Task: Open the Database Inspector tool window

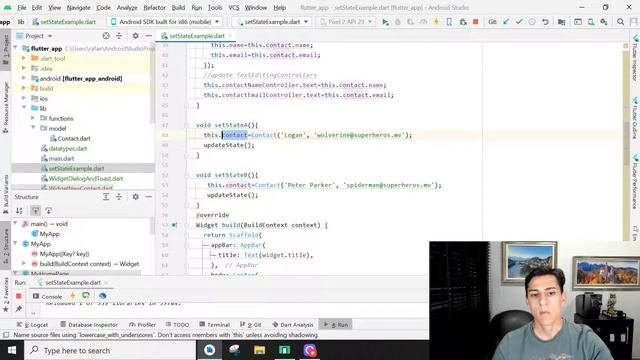Action: [x=89, y=324]
